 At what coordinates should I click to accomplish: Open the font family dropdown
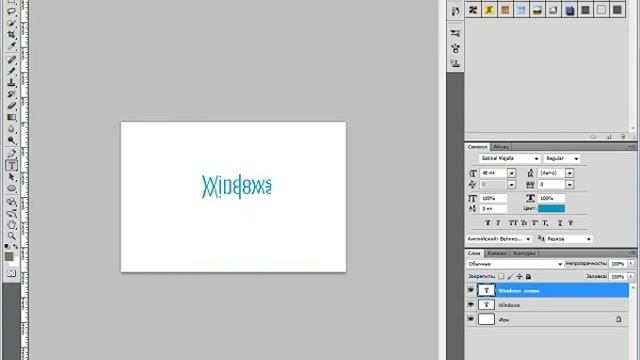[x=510, y=158]
